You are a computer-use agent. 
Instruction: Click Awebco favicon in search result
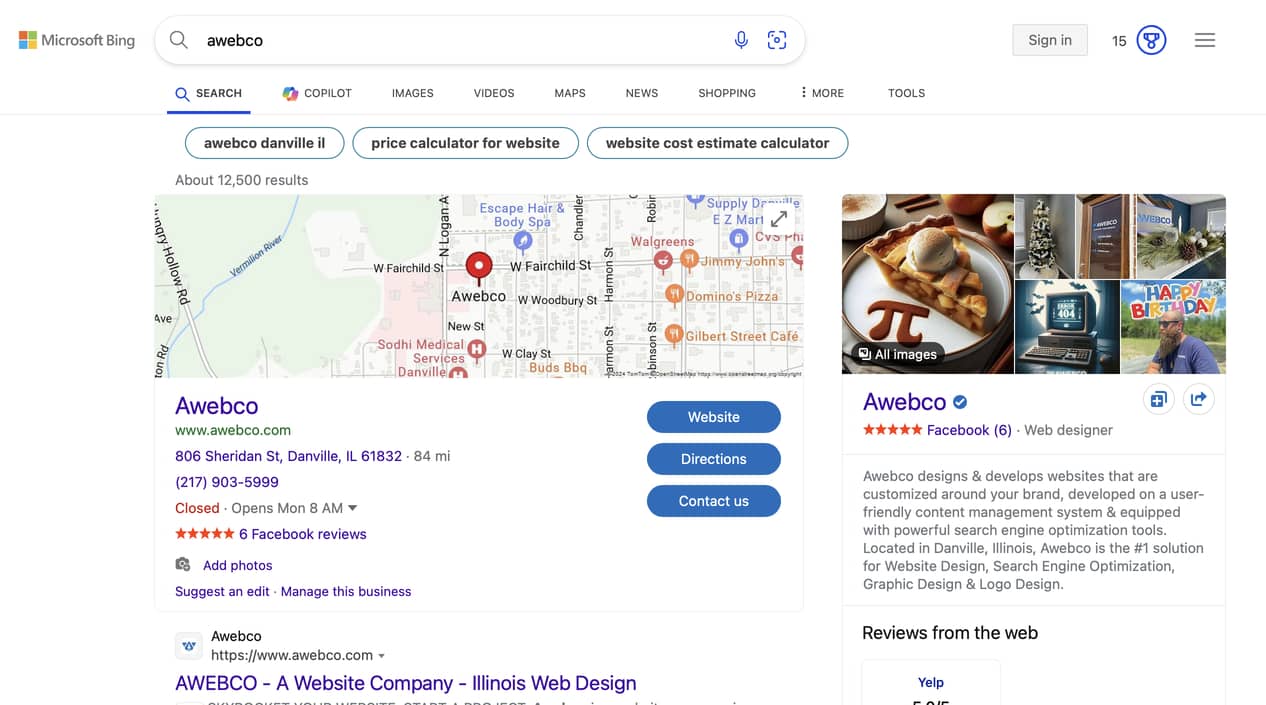coord(189,646)
